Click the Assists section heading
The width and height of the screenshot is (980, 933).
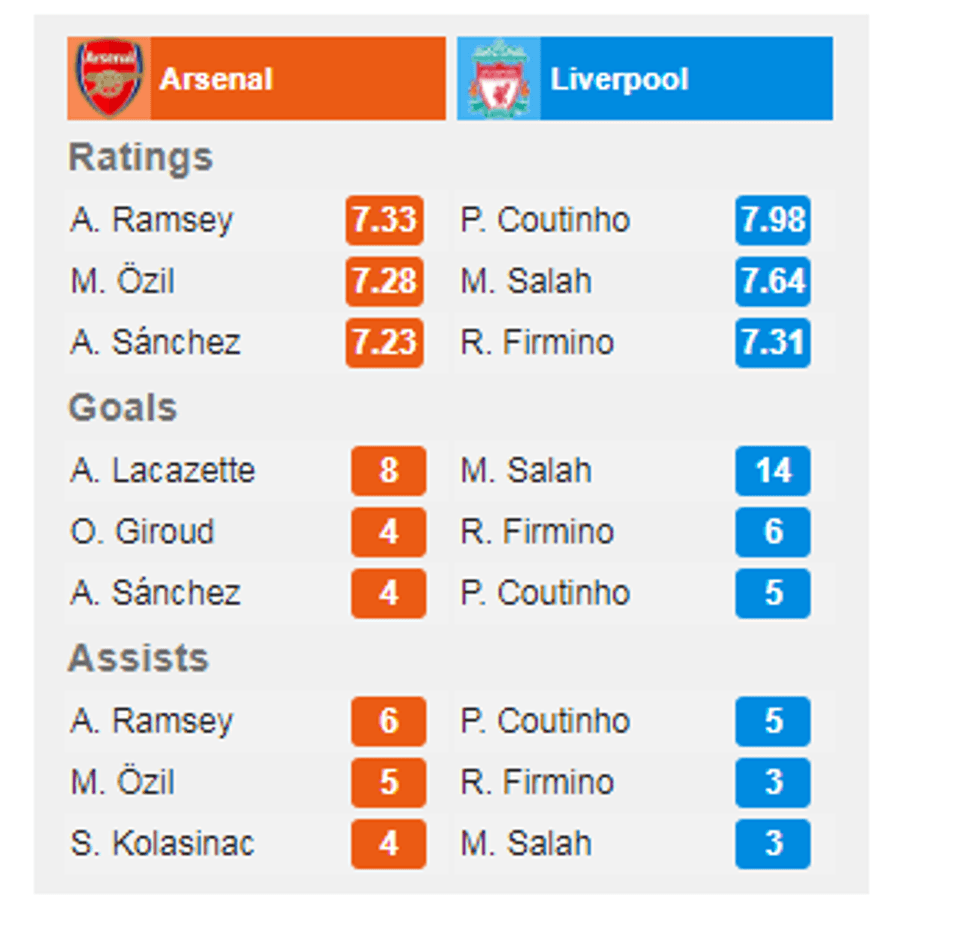point(138,658)
